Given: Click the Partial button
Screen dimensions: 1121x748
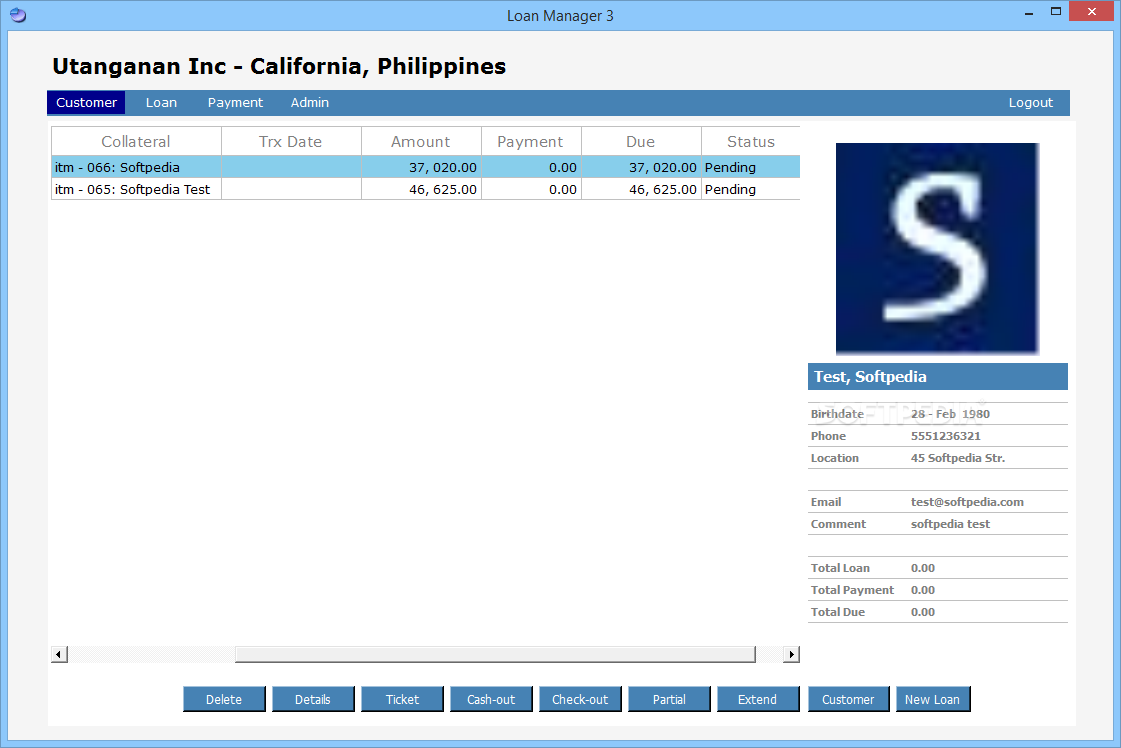Looking at the screenshot, I should tap(669, 699).
